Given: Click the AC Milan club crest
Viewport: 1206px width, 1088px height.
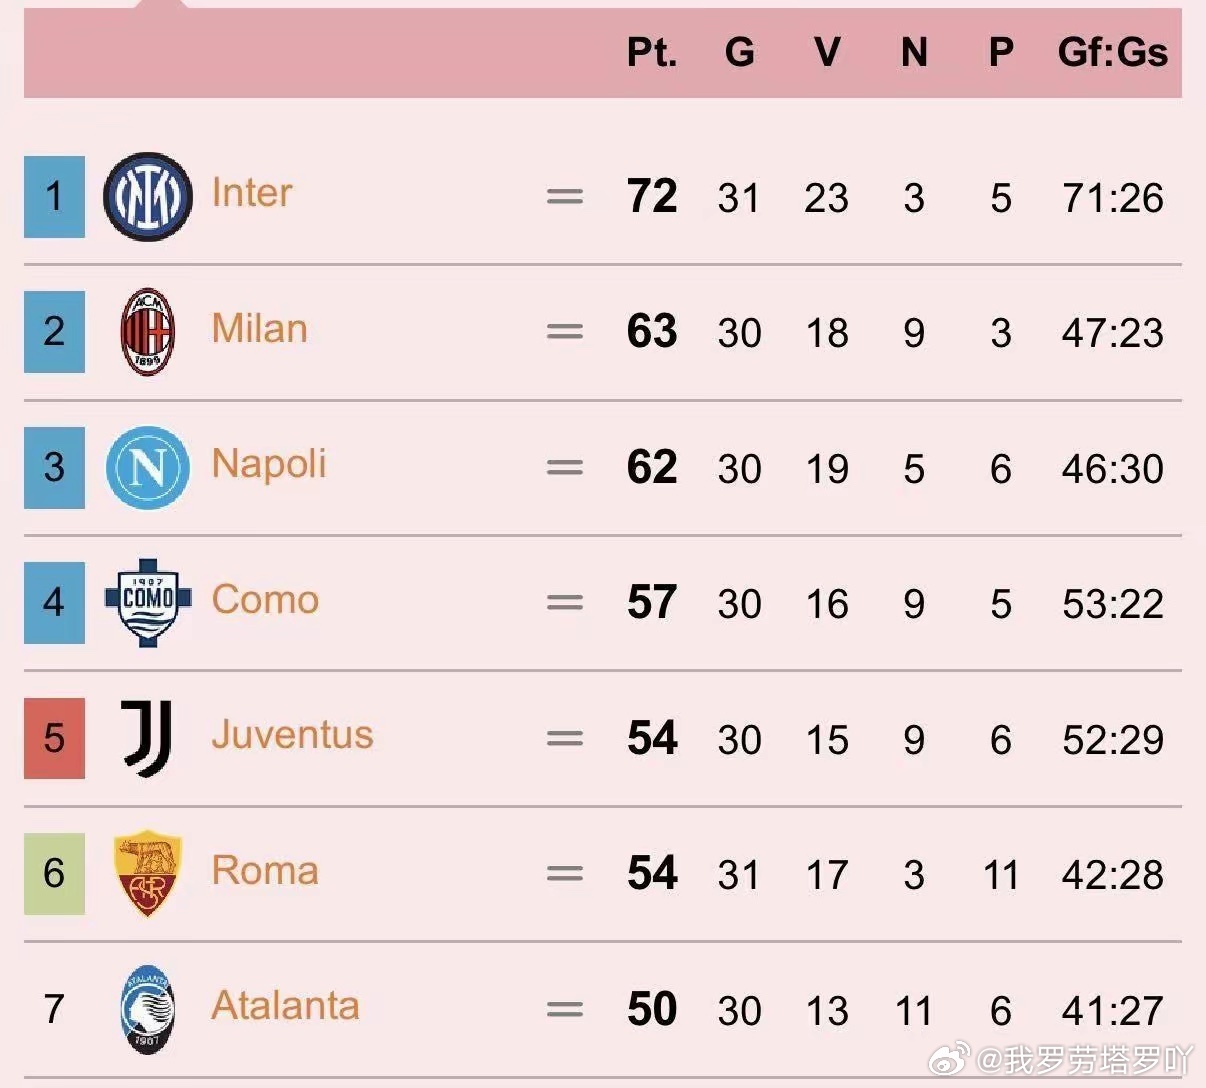Looking at the screenshot, I should (x=147, y=332).
